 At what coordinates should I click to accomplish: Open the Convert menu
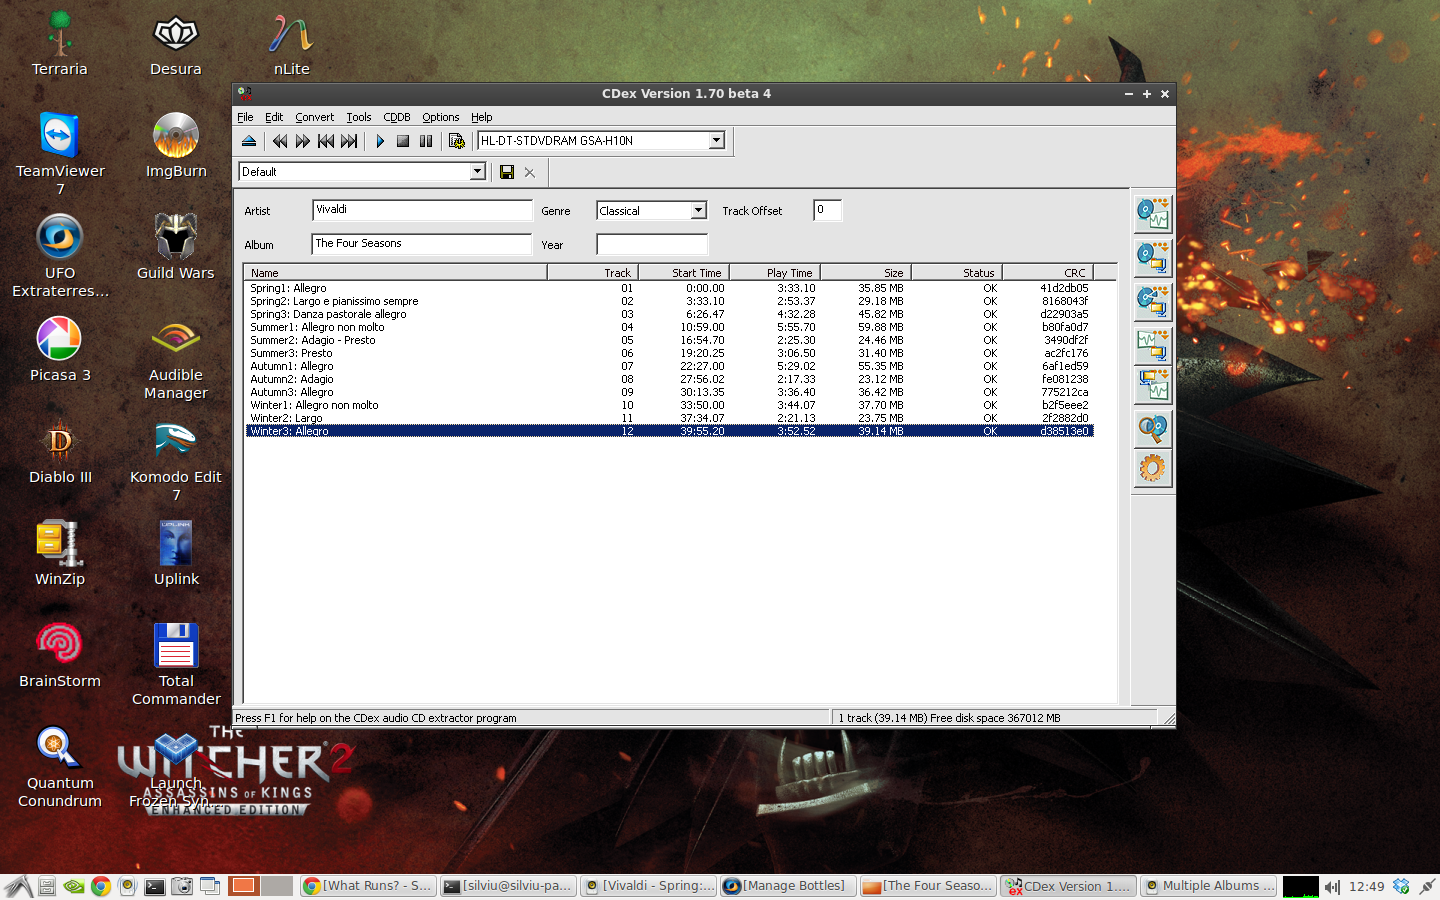tap(314, 117)
